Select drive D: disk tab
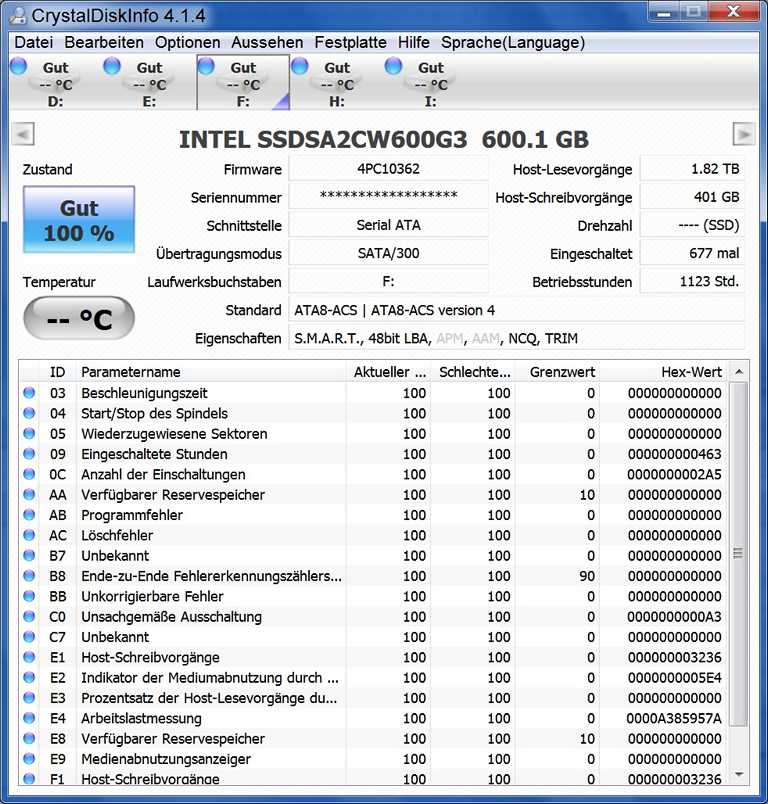The height and width of the screenshot is (804, 768). tap(55, 83)
